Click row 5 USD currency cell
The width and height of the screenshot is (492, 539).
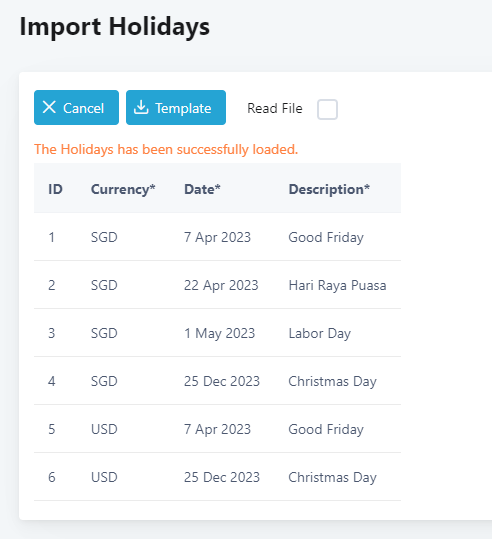click(x=104, y=429)
